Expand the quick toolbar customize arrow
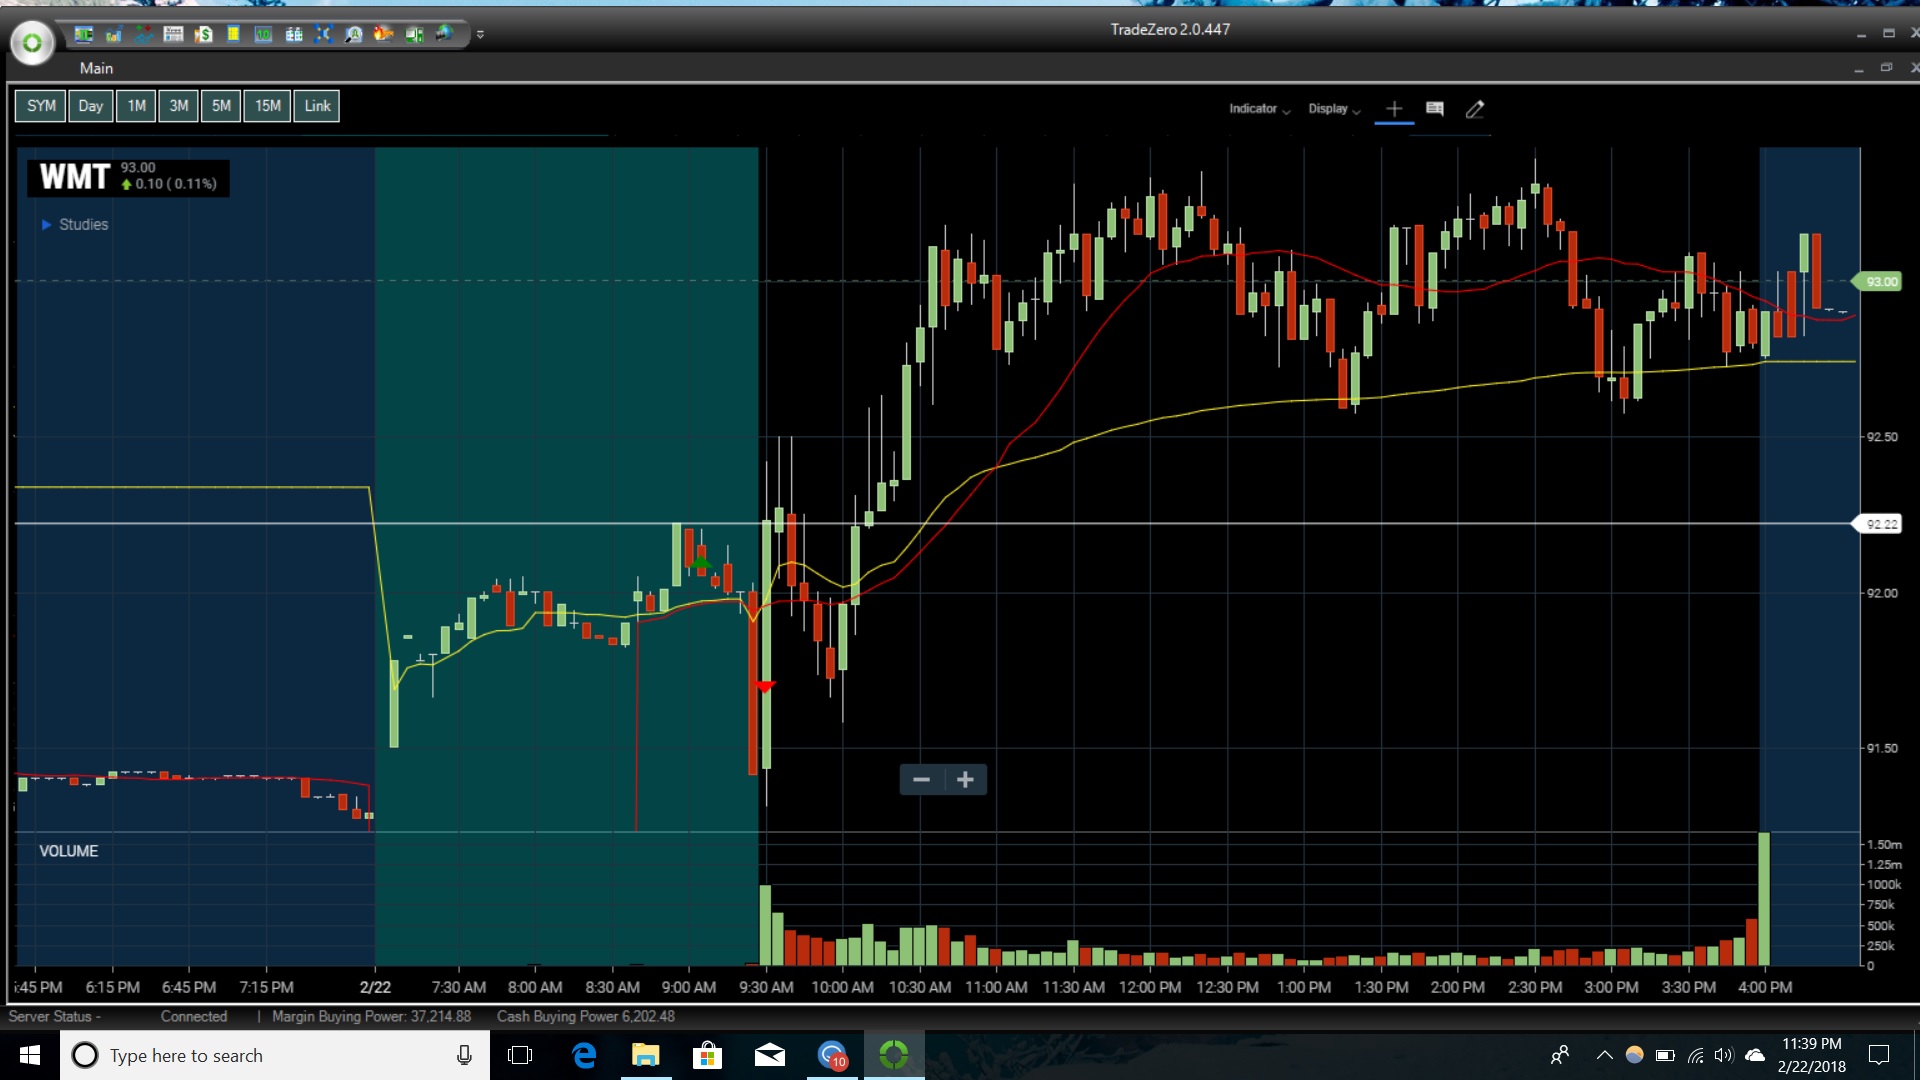 pos(480,35)
